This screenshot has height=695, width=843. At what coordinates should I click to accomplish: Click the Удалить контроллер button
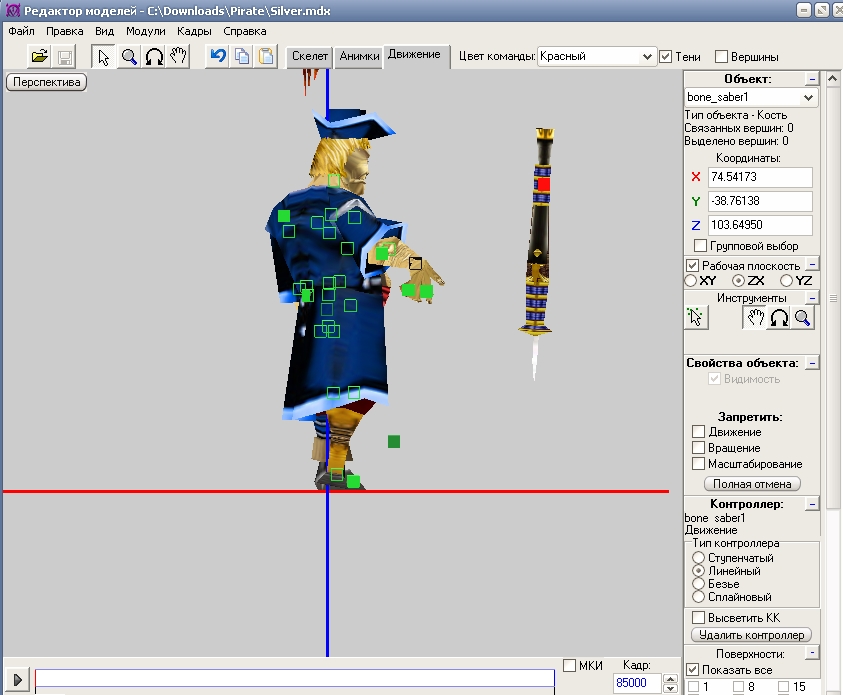tap(750, 635)
